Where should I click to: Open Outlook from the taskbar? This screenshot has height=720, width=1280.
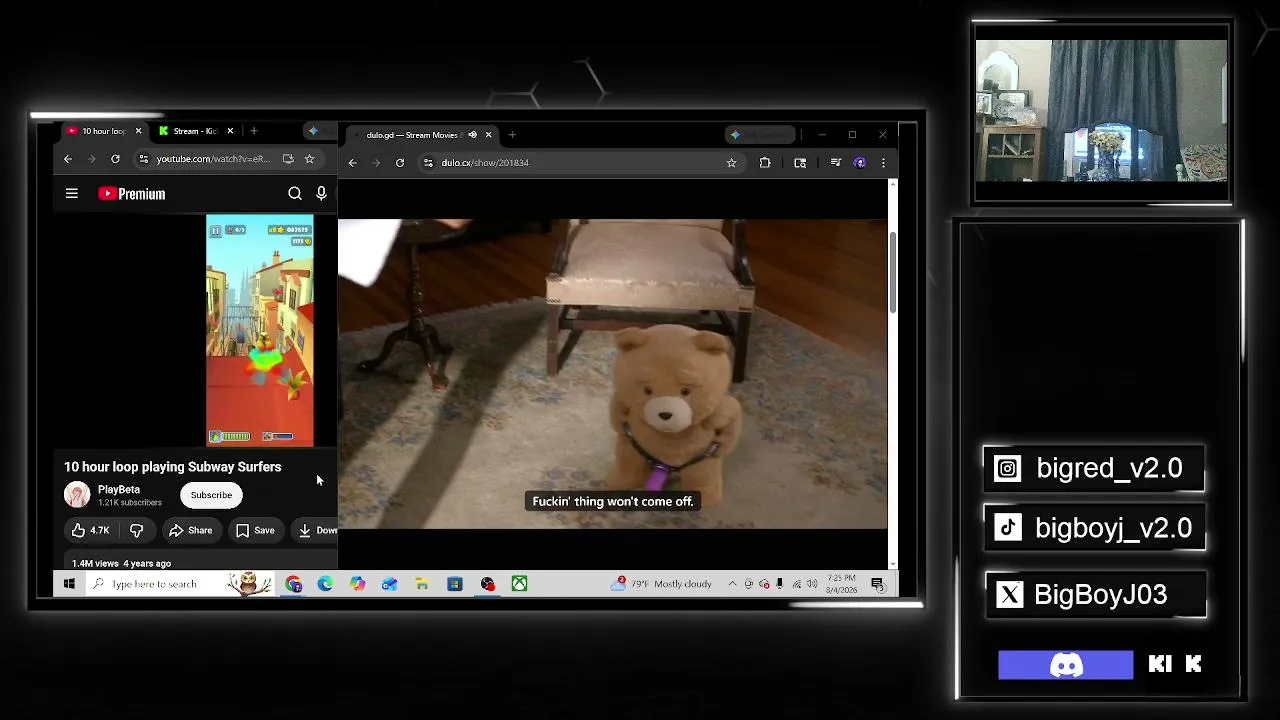(x=390, y=584)
